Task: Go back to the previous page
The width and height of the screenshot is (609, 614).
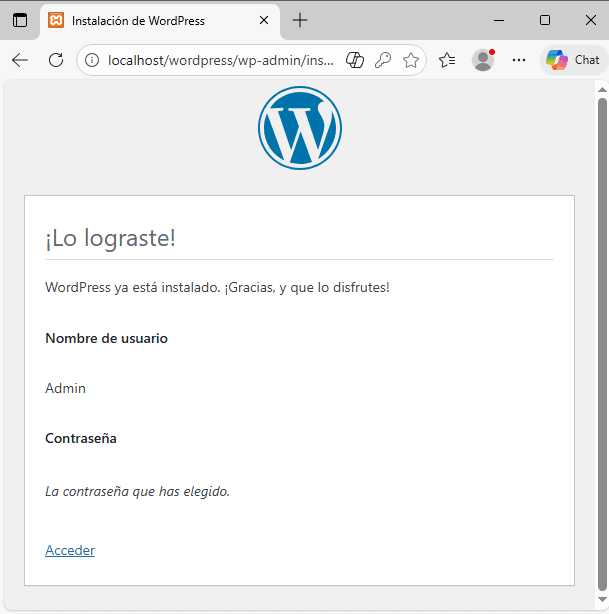Action: [20, 60]
